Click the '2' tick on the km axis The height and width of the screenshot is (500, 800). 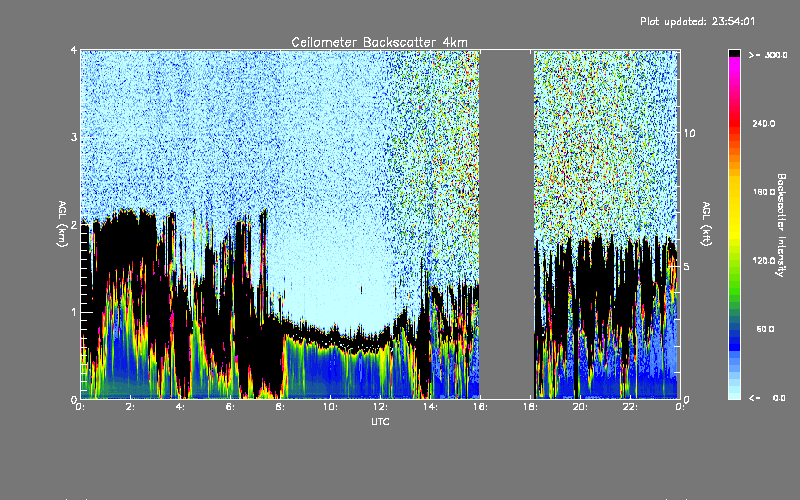click(74, 225)
